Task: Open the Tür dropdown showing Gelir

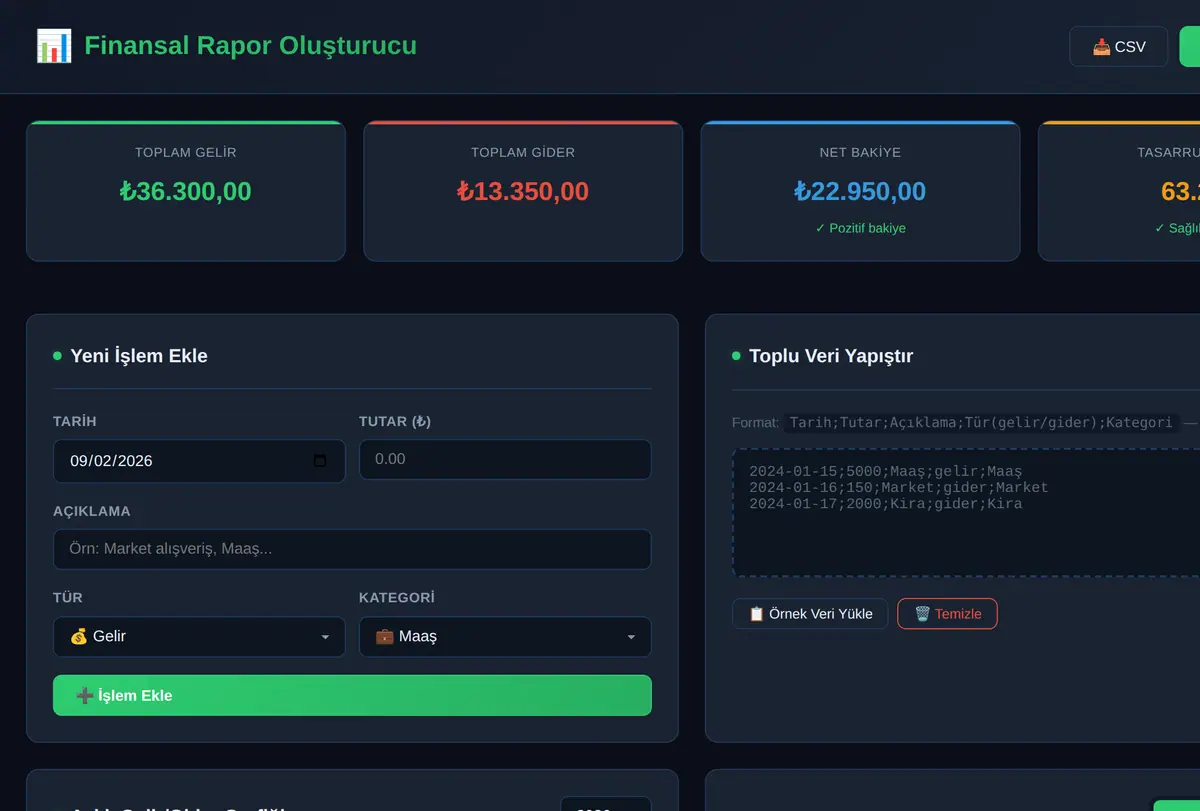Action: coord(199,637)
